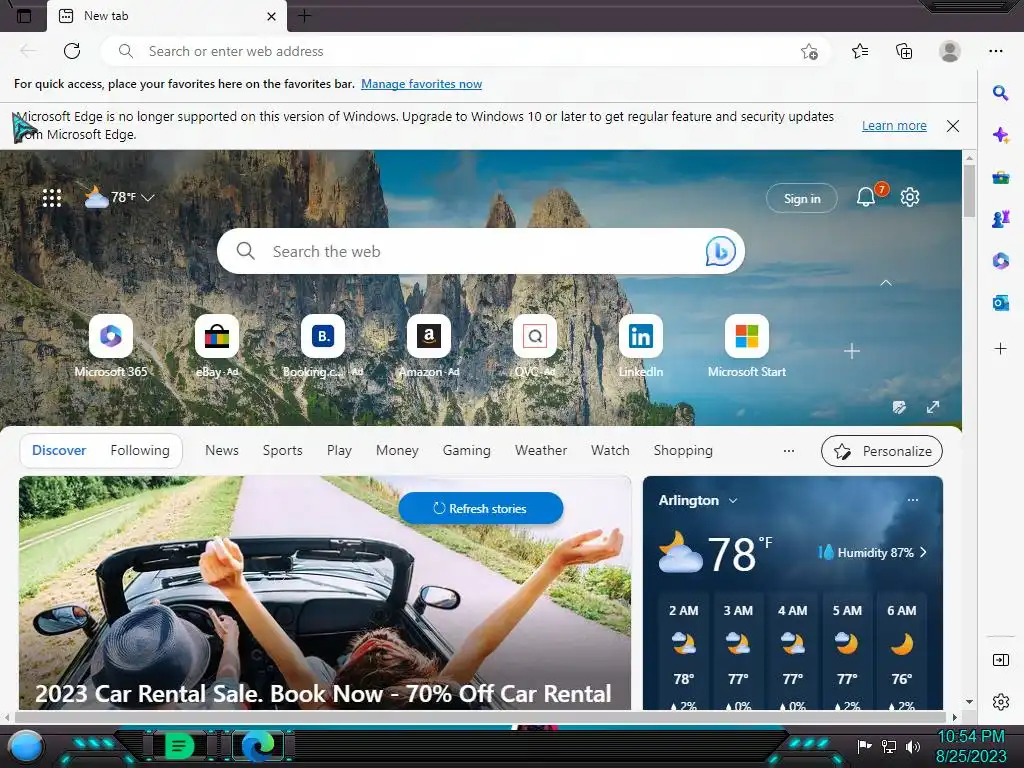The height and width of the screenshot is (768, 1024).
Task: Open the sidebar Tools briefcase icon
Action: 1000,178
